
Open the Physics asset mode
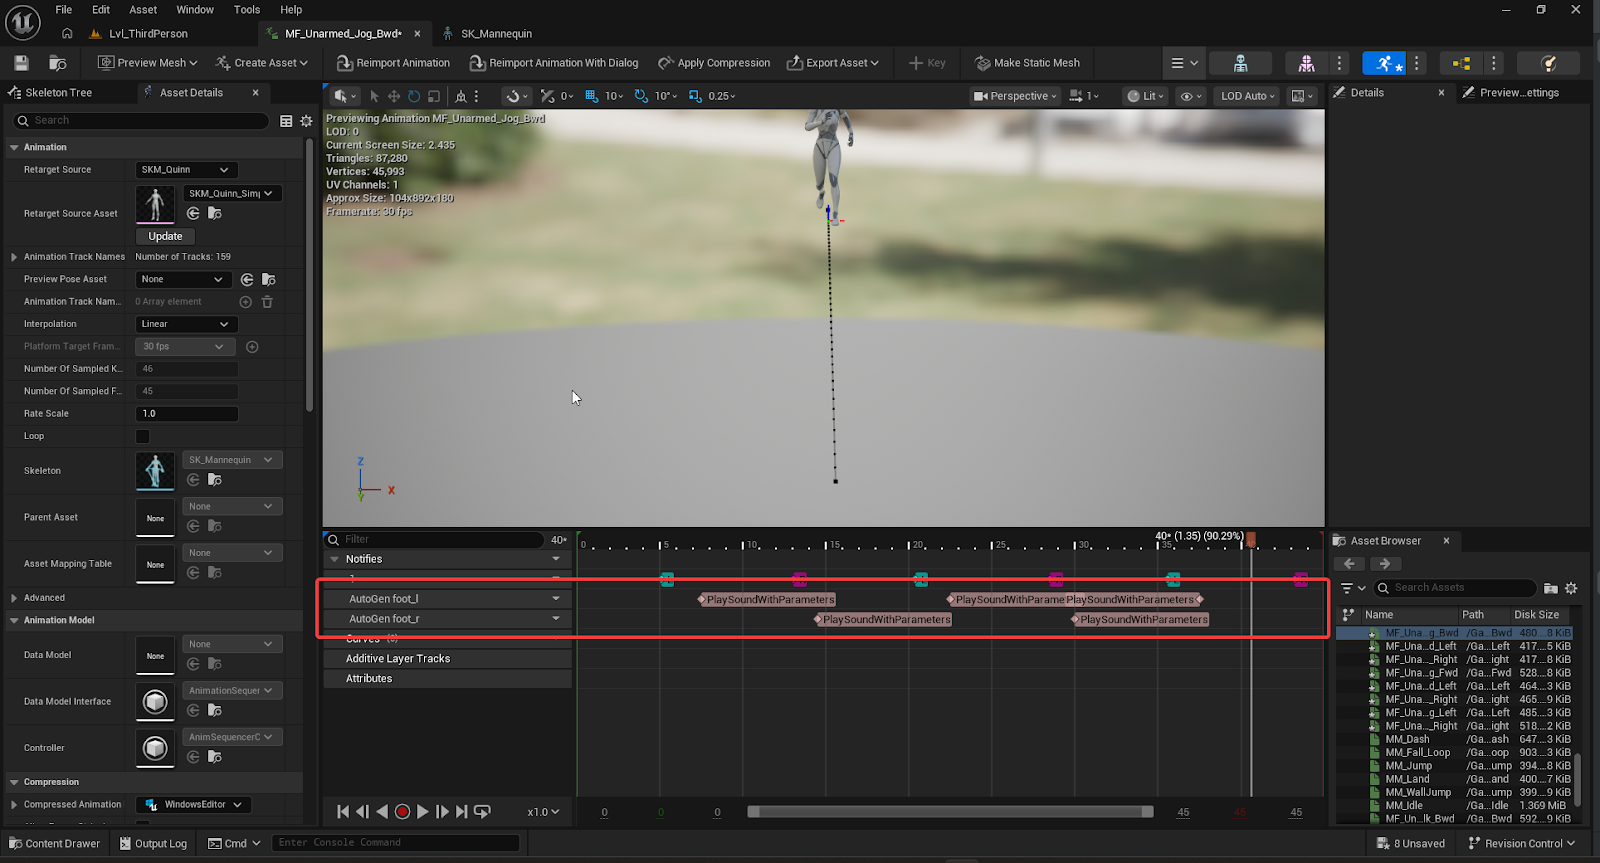click(1548, 63)
